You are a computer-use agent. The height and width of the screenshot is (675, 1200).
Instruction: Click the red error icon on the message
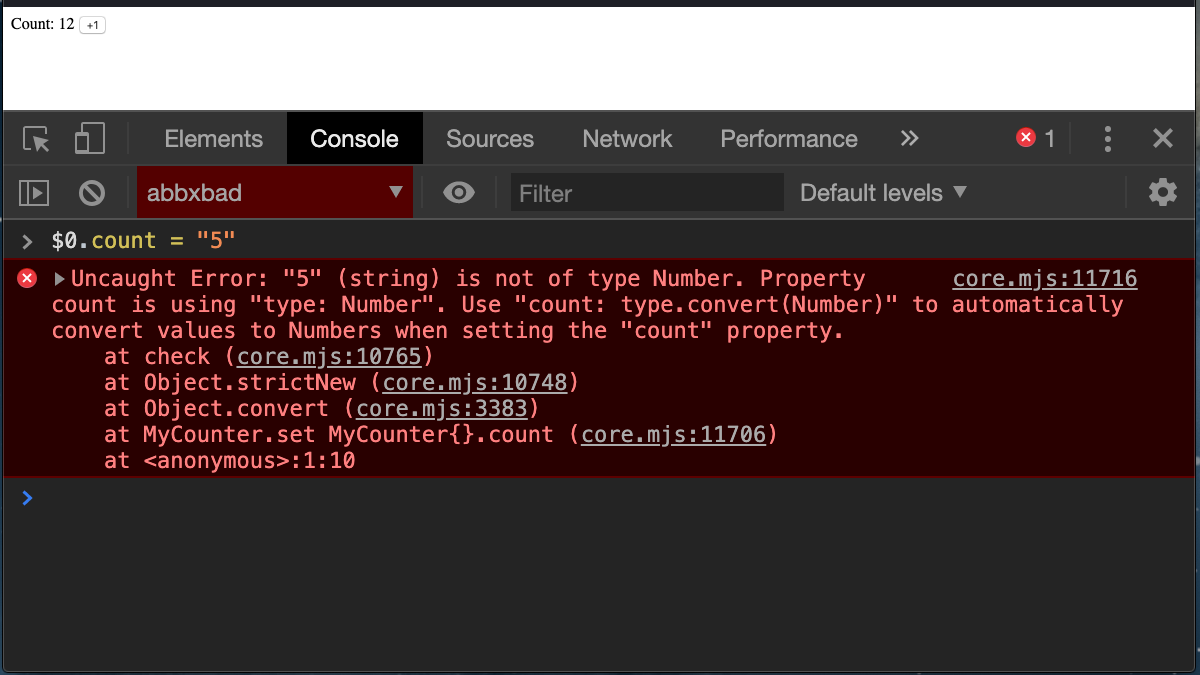pyautogui.click(x=28, y=278)
